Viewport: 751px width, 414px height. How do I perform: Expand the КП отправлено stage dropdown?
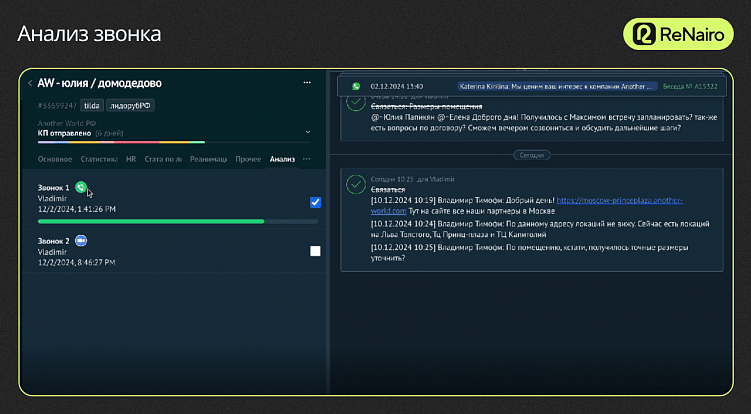click(x=308, y=132)
